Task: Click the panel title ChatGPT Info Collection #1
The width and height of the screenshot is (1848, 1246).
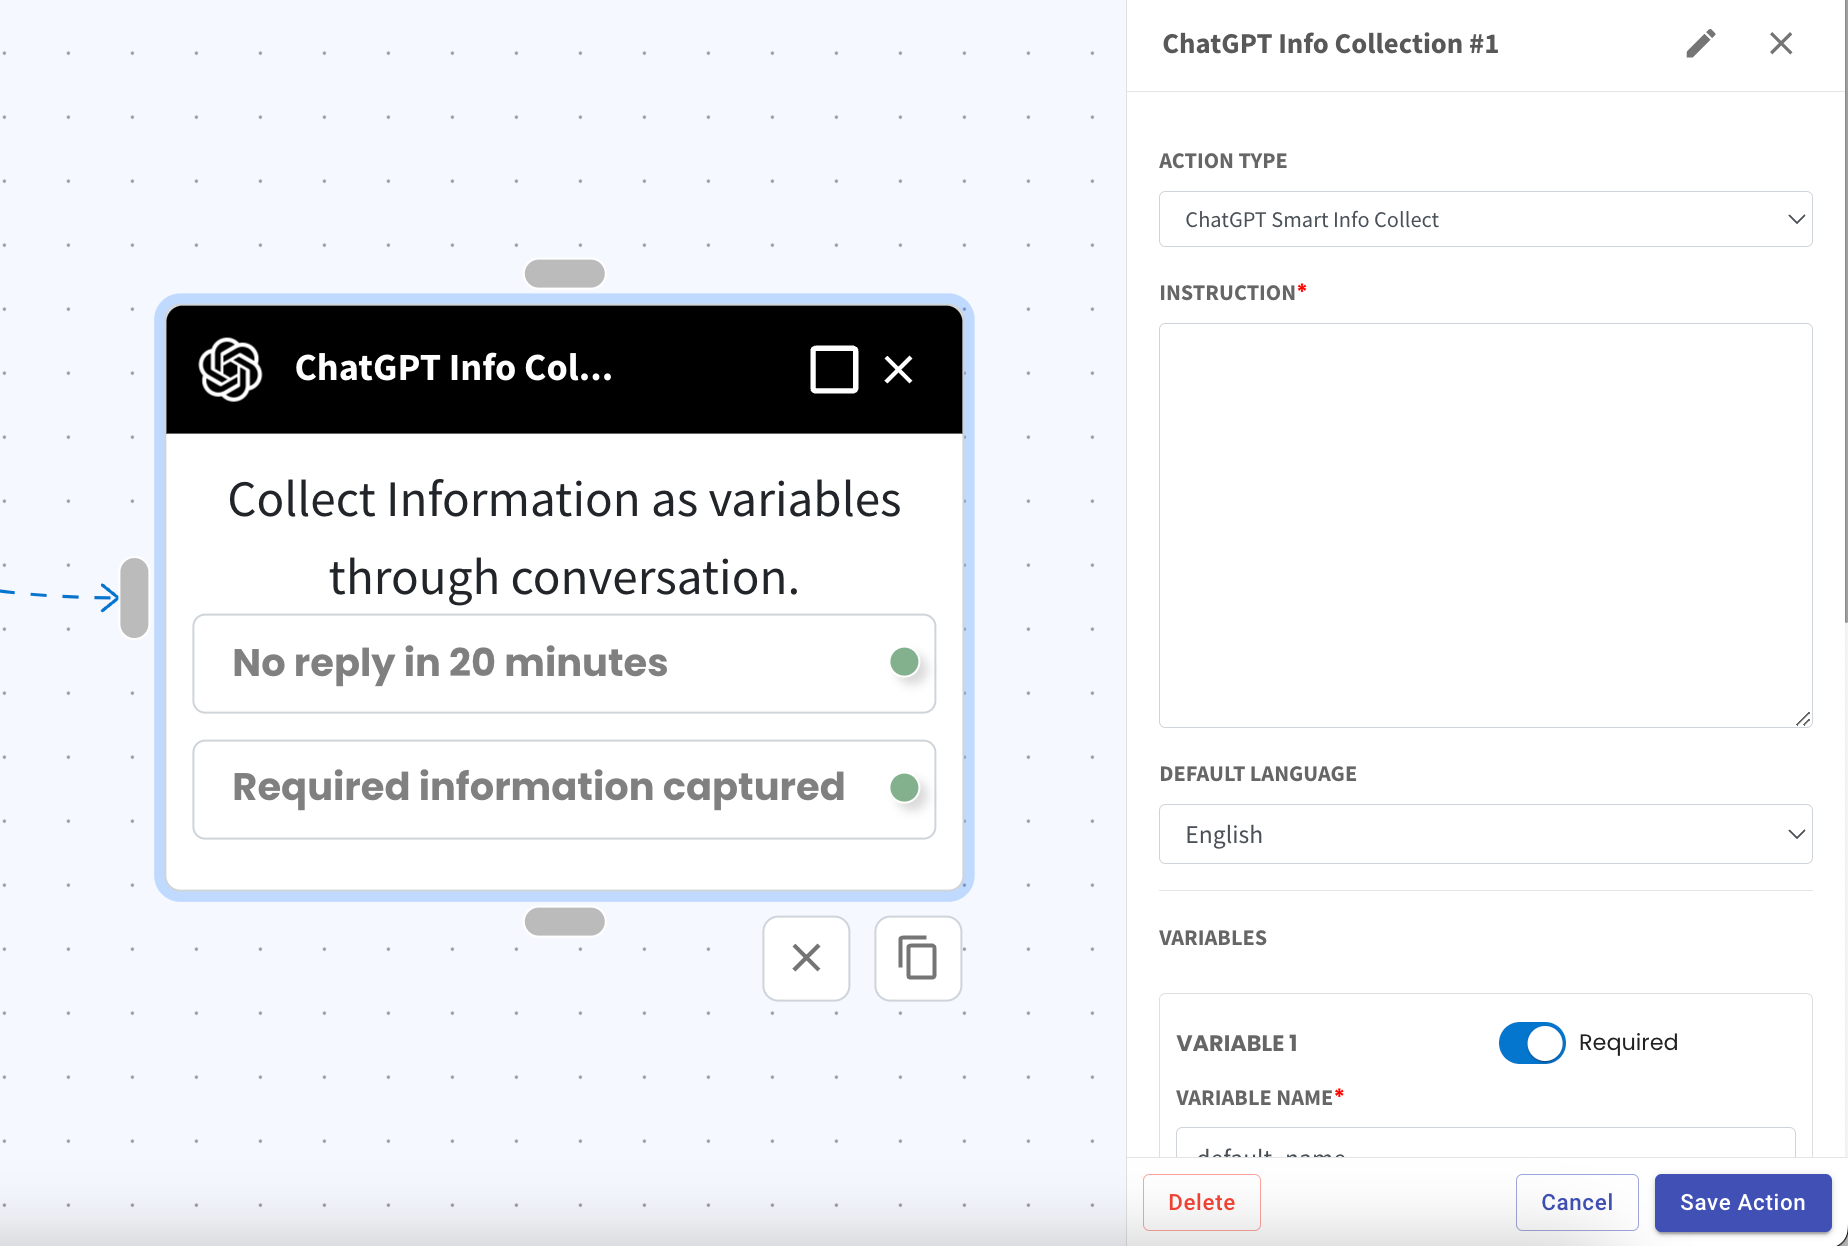Action: pos(1330,44)
